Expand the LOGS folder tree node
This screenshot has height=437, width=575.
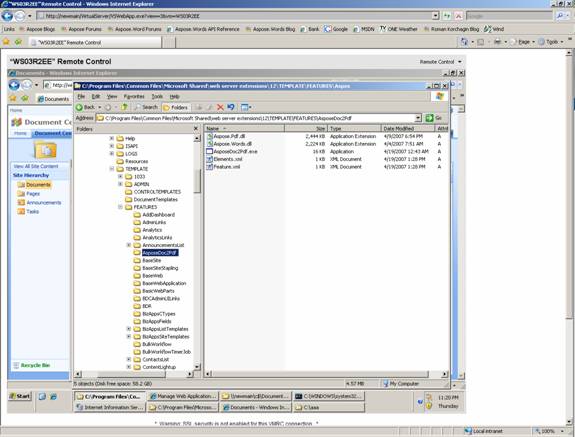(111, 154)
